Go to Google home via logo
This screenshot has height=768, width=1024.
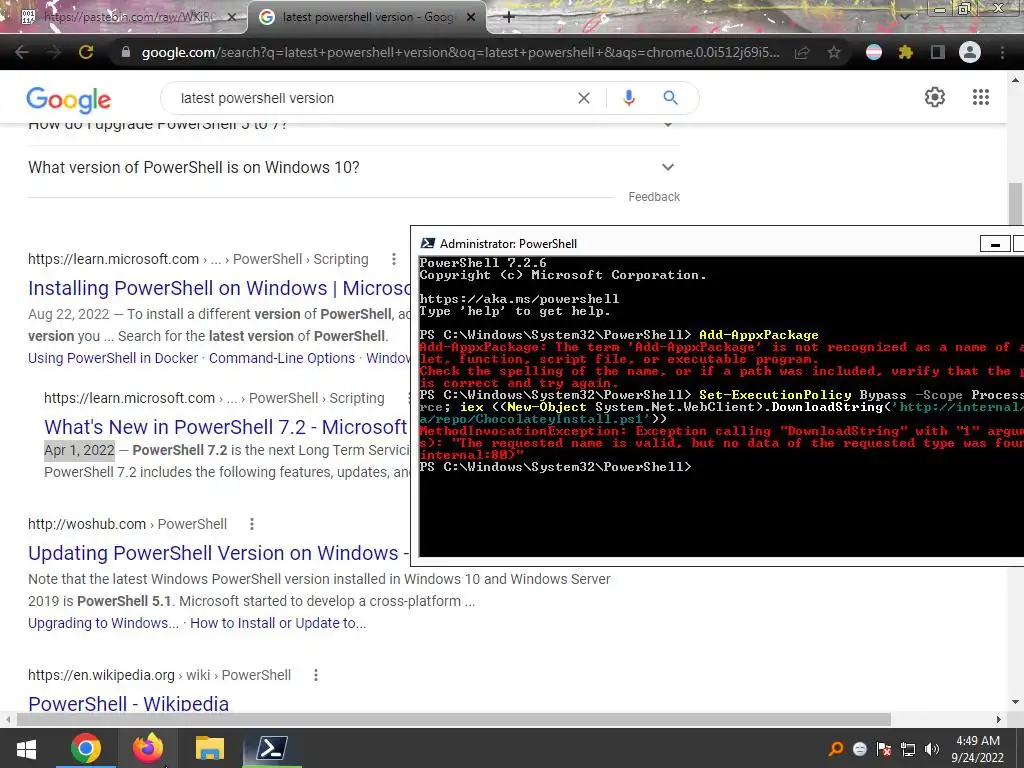click(69, 99)
